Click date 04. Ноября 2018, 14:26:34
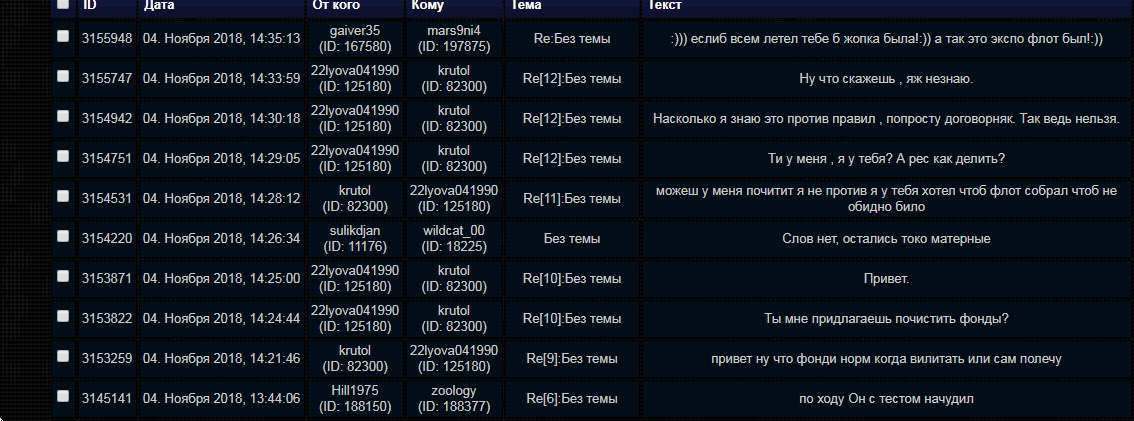Image resolution: width=1134 pixels, height=421 pixels. pos(221,239)
